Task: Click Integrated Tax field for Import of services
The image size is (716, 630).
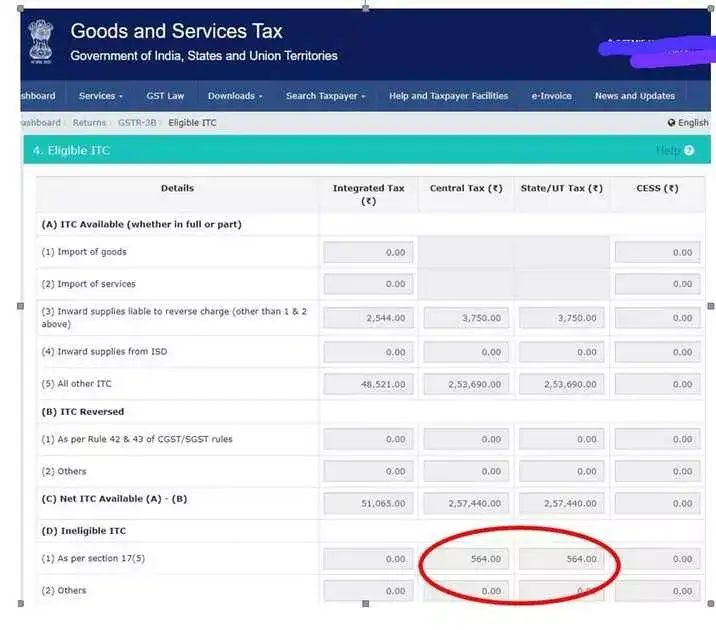Action: click(x=368, y=284)
